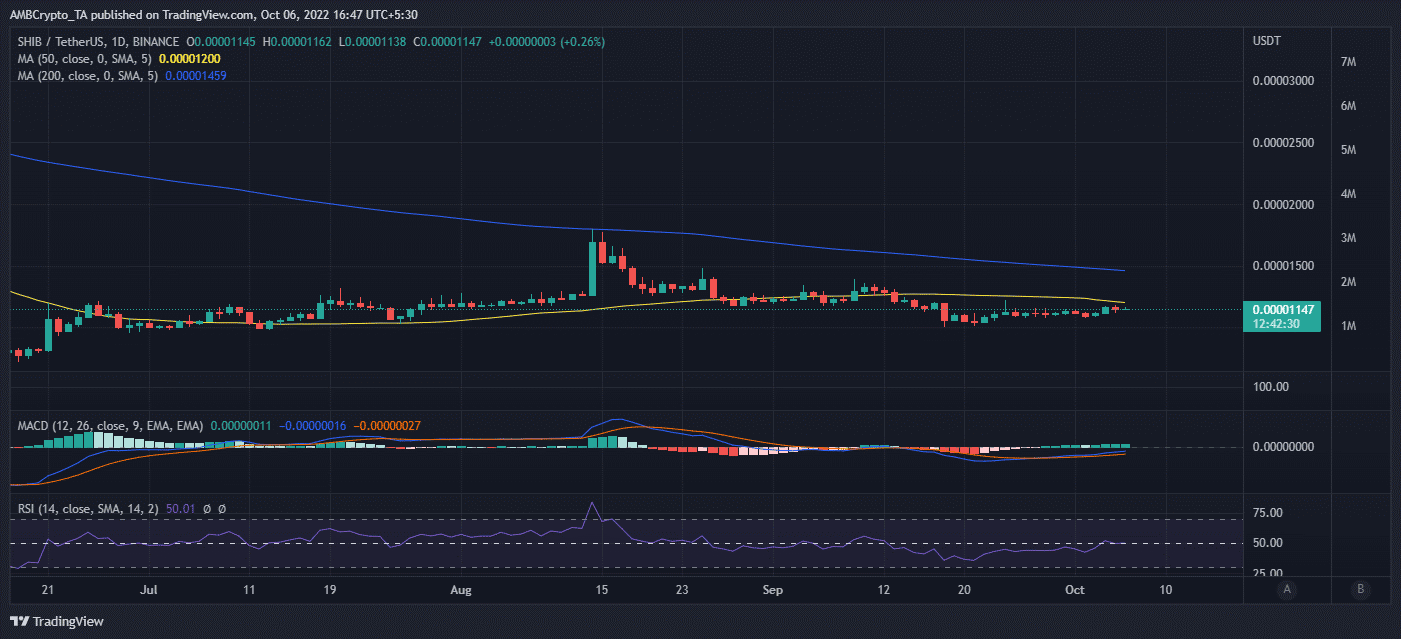
Task: Click the TradingView logo icon
Action: [x=20, y=621]
